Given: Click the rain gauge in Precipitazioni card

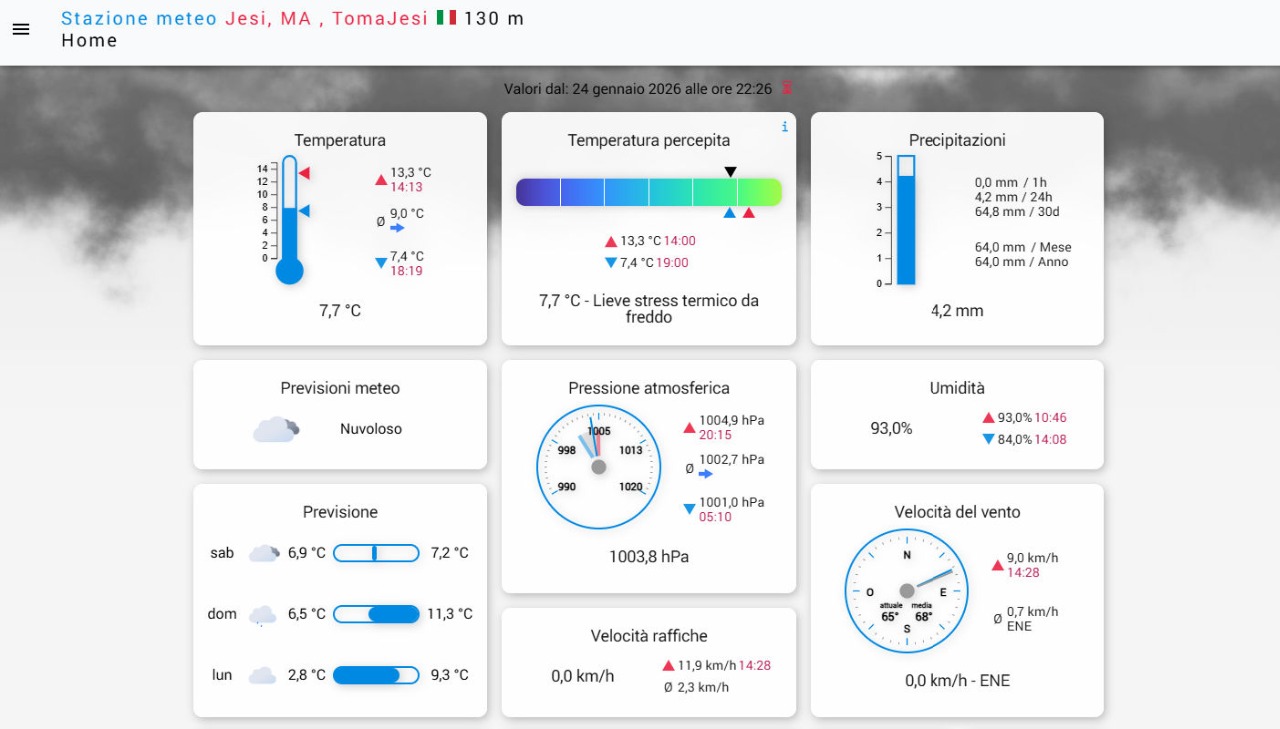Looking at the screenshot, I should click(x=905, y=220).
